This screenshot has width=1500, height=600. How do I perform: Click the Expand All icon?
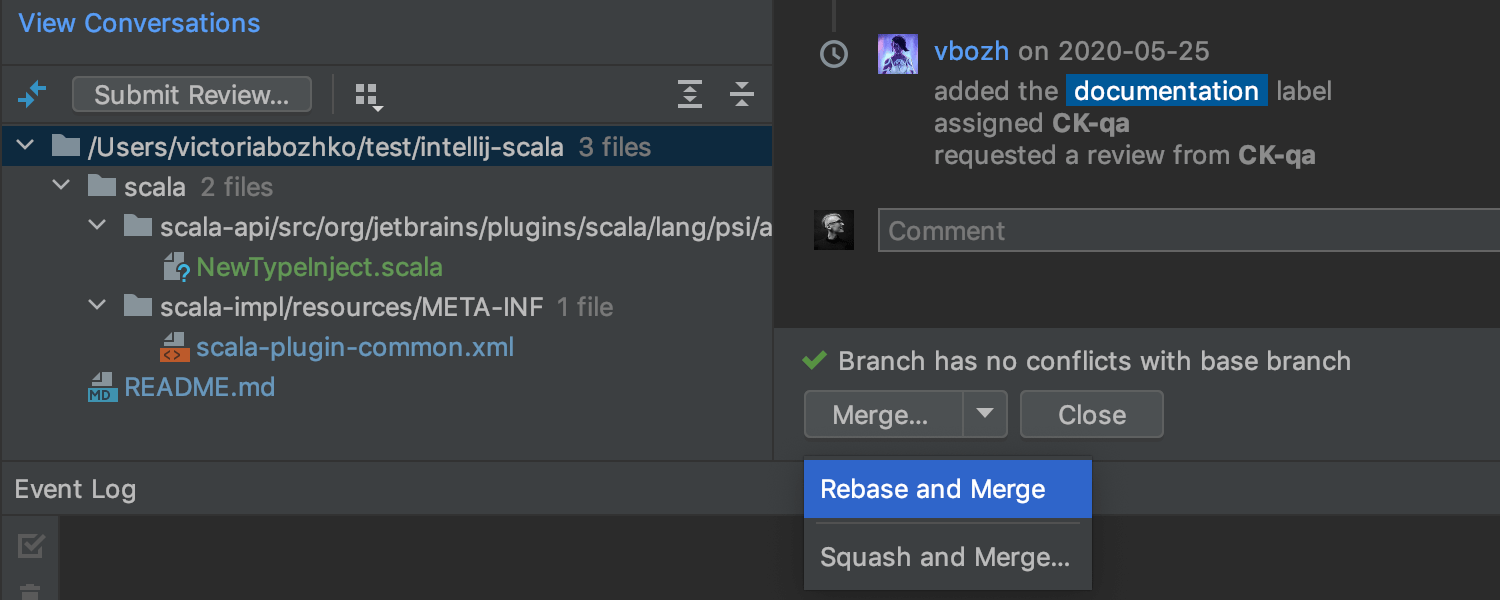tap(690, 95)
